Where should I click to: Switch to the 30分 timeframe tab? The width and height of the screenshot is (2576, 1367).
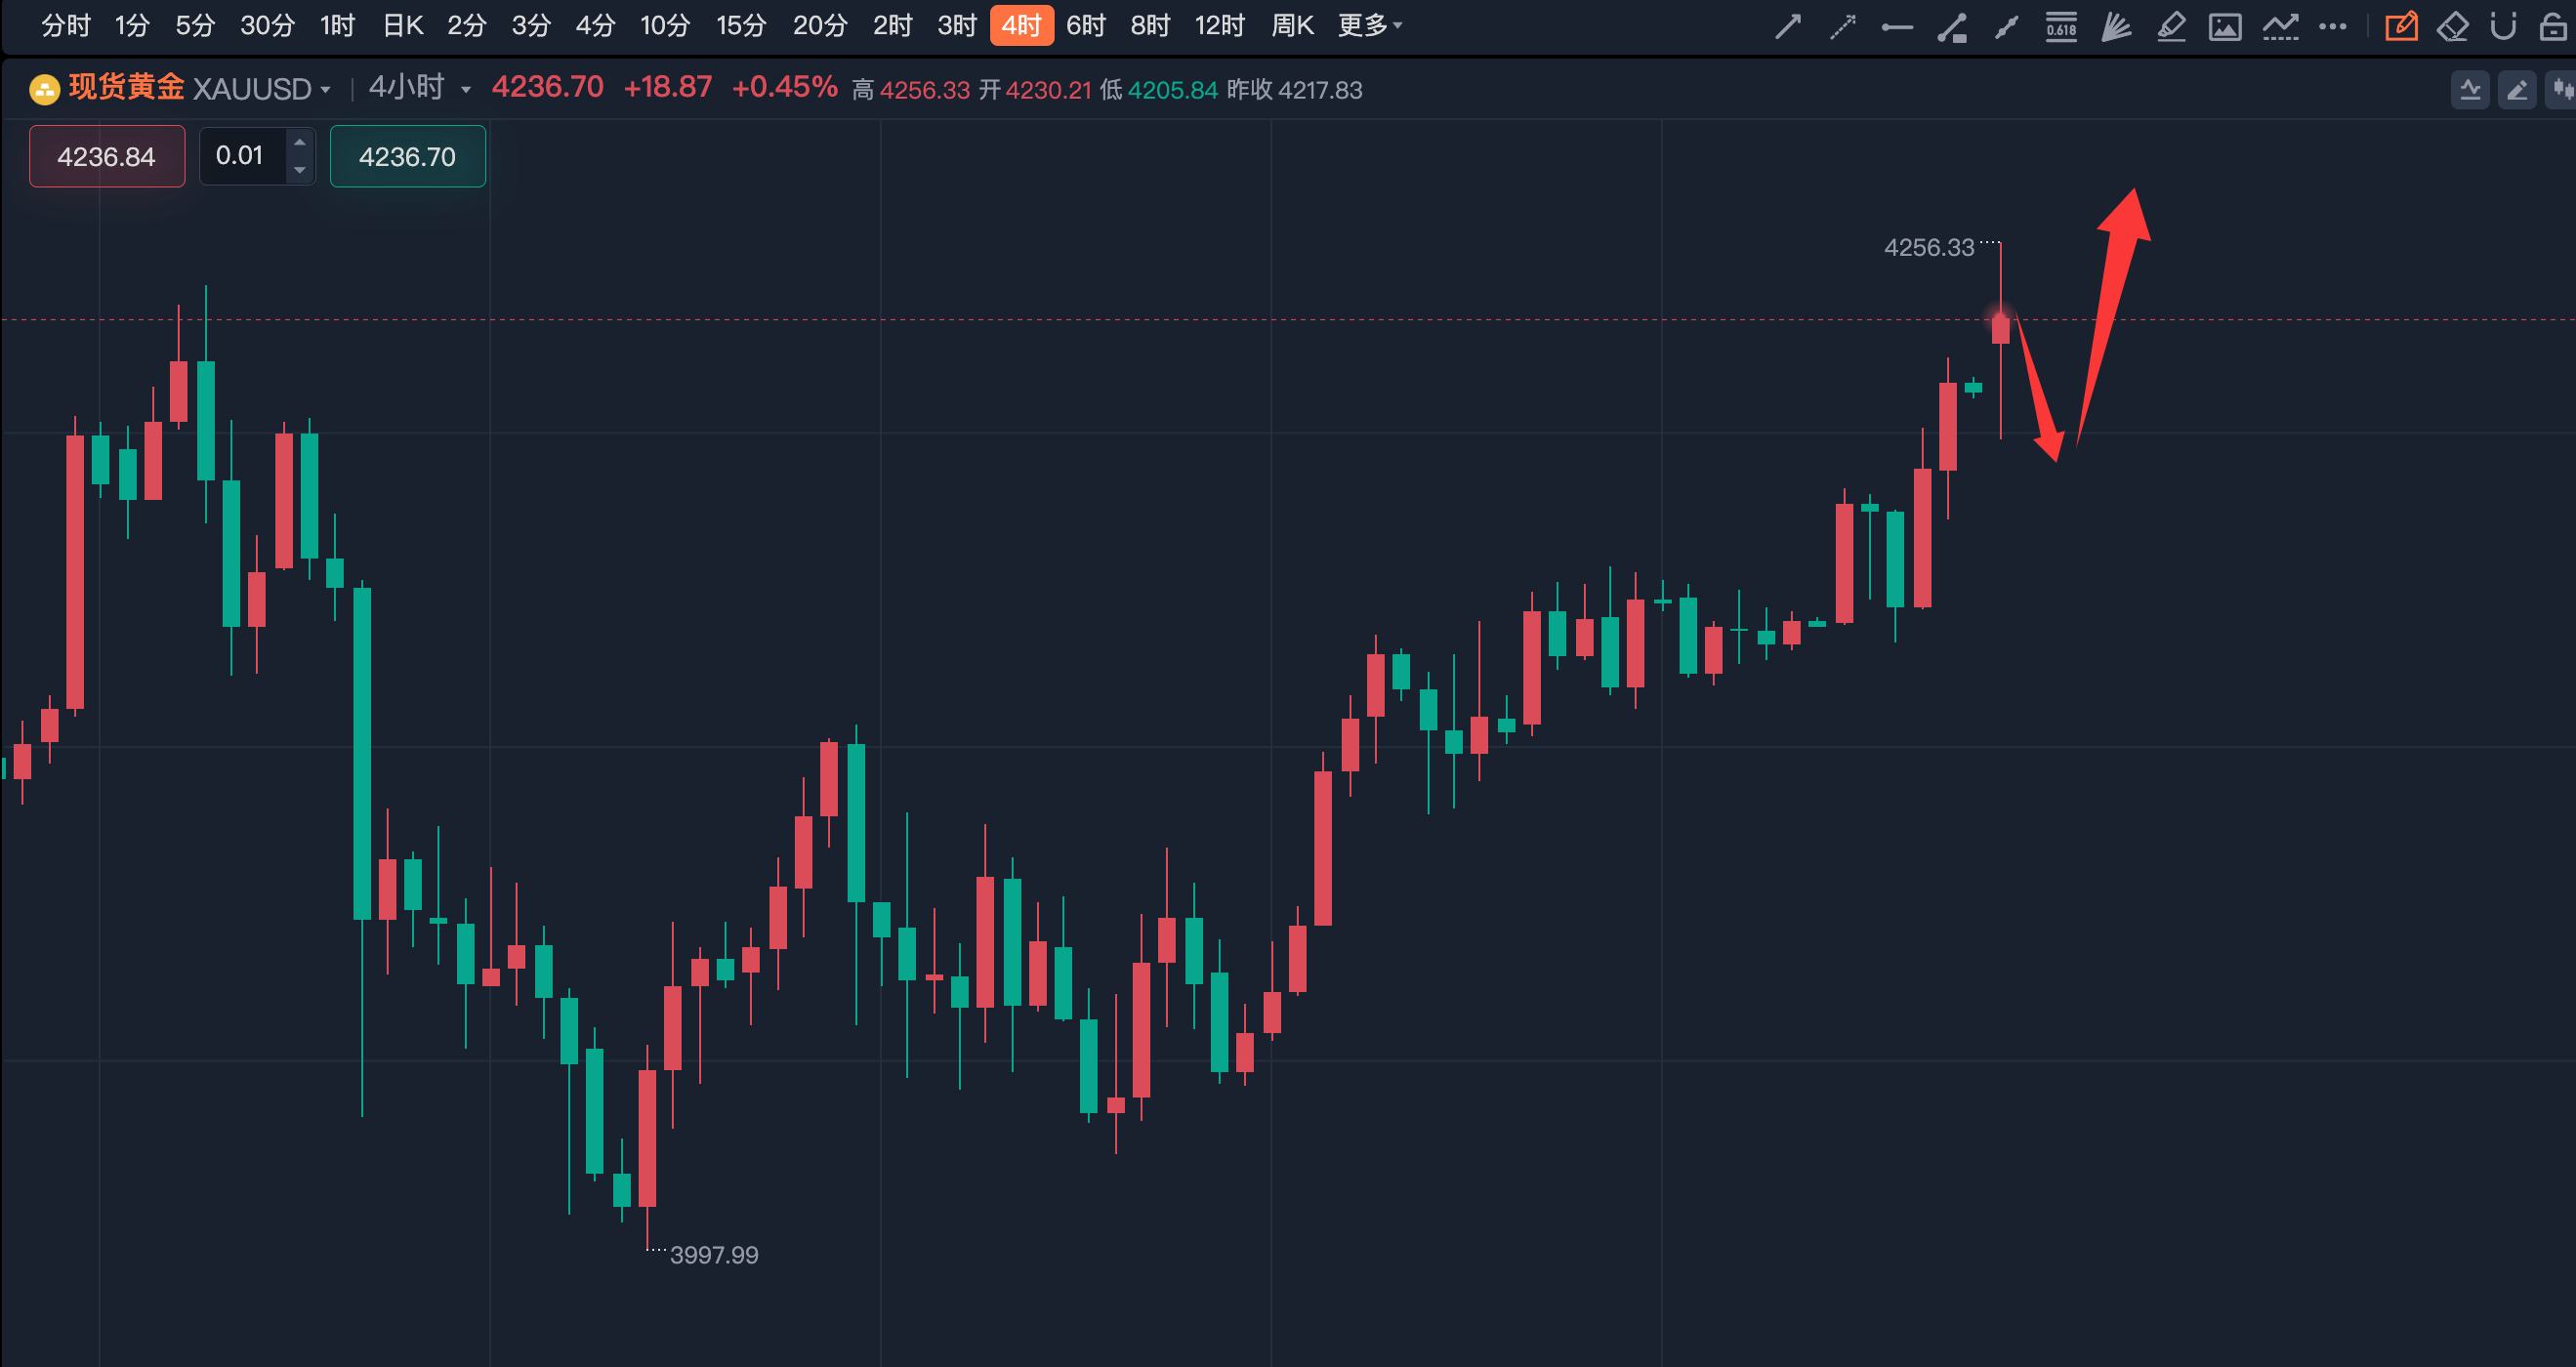tap(267, 26)
